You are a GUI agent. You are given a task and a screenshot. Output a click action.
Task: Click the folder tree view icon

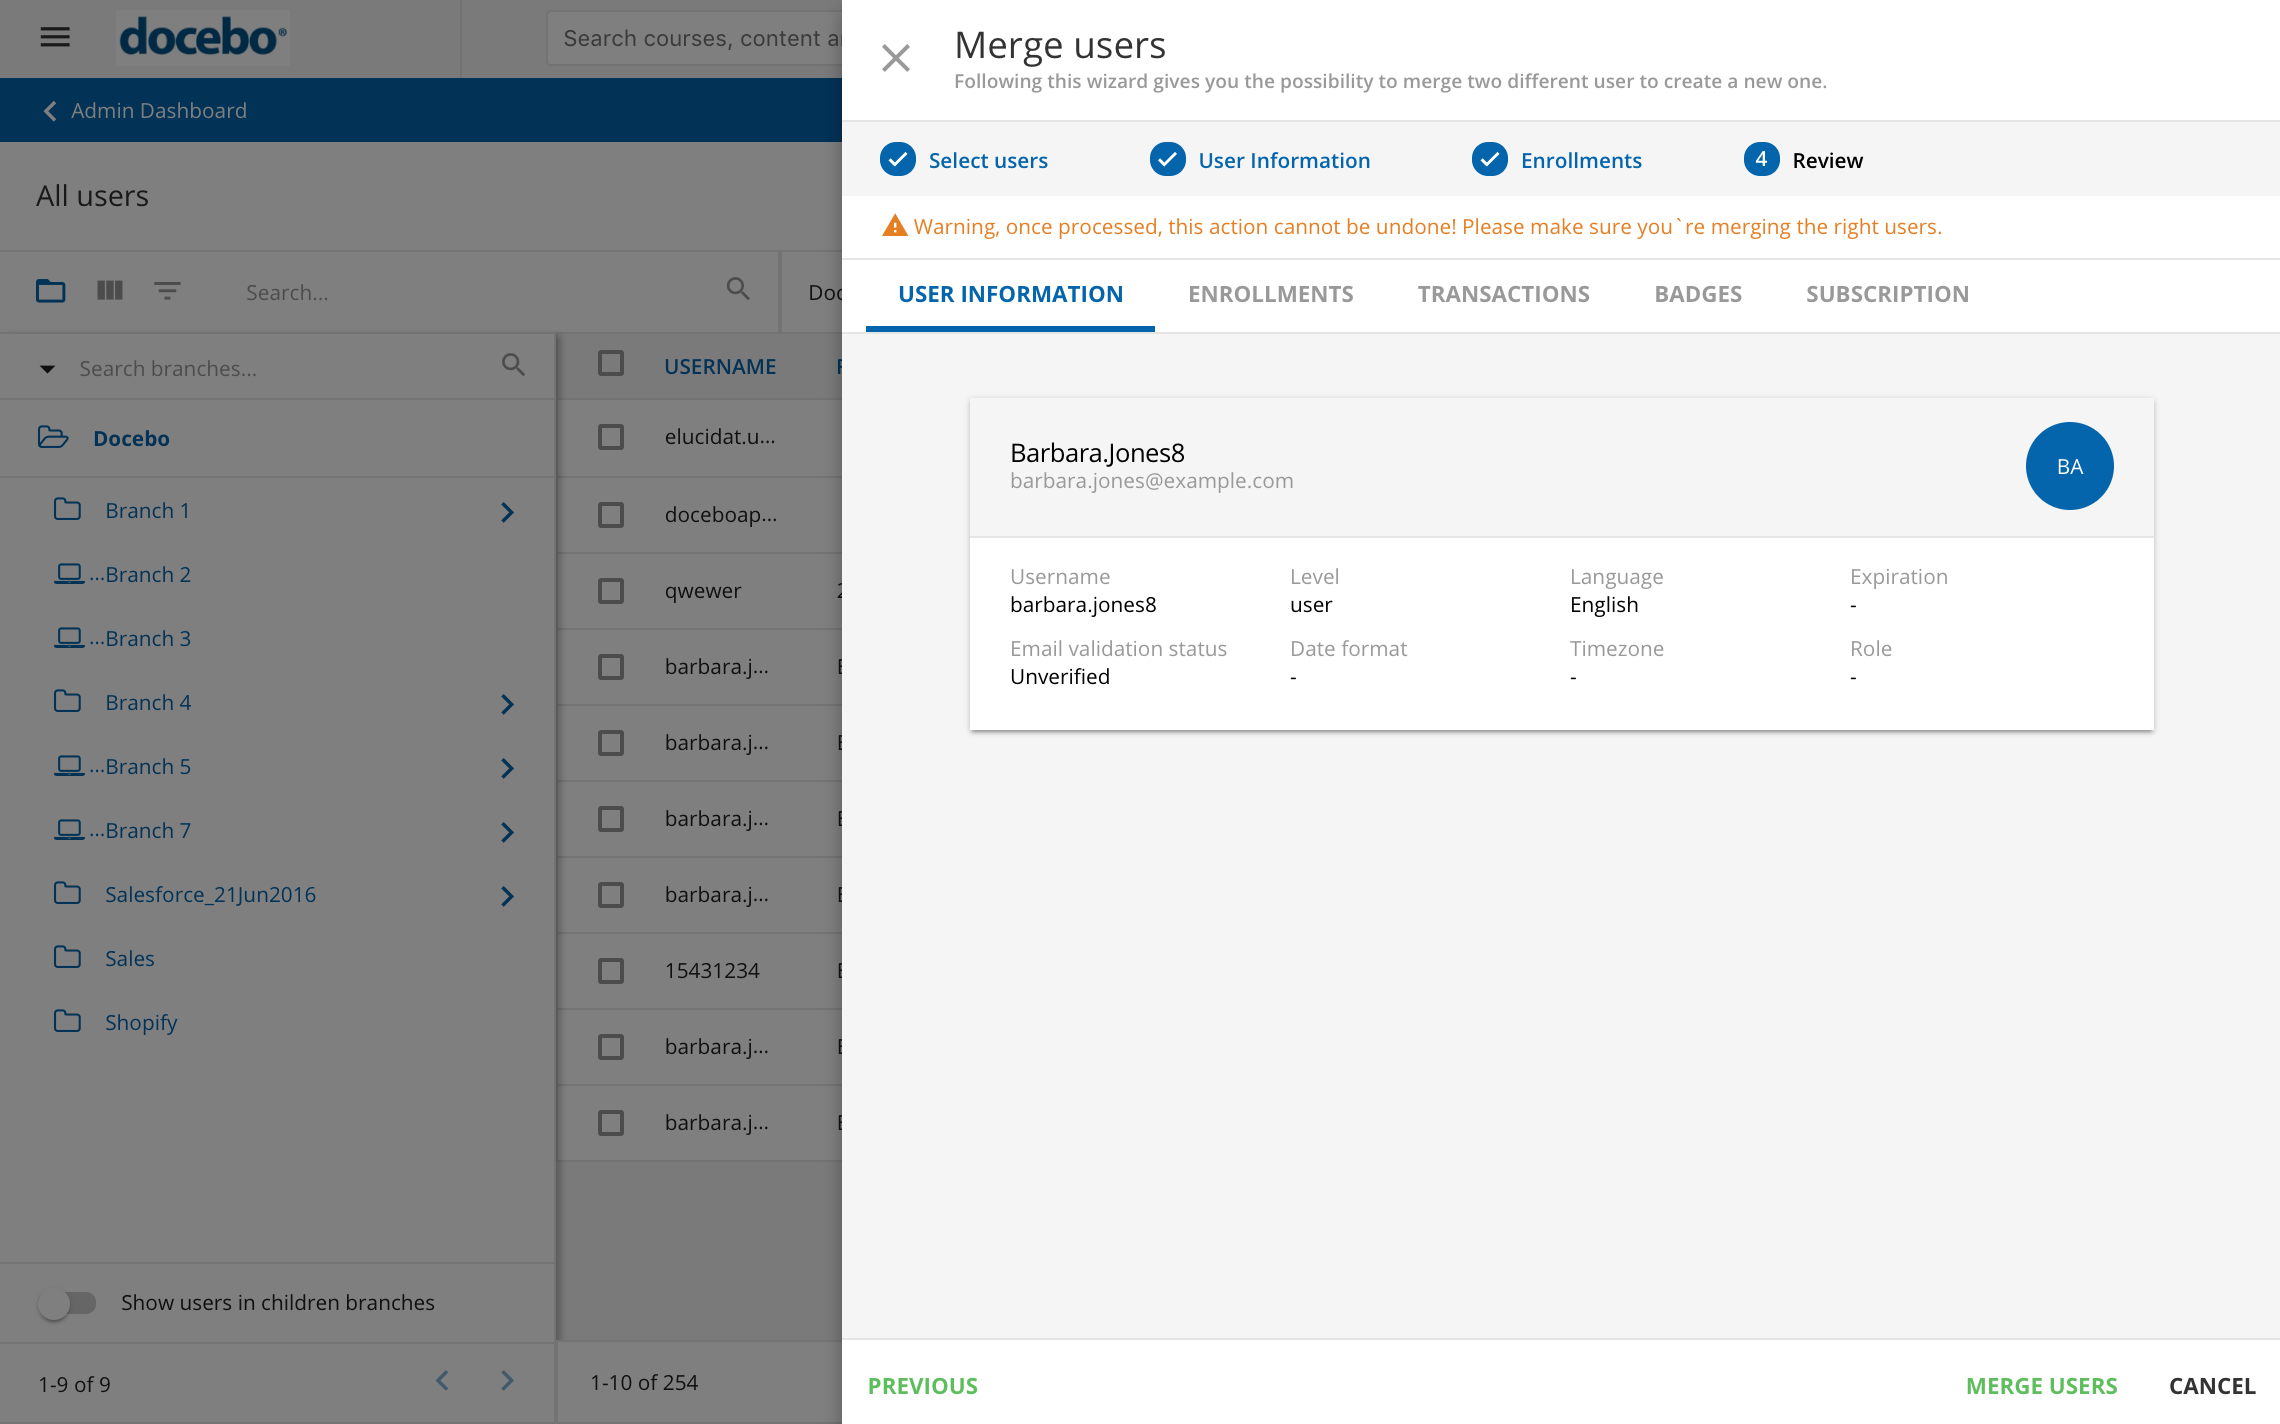(51, 291)
